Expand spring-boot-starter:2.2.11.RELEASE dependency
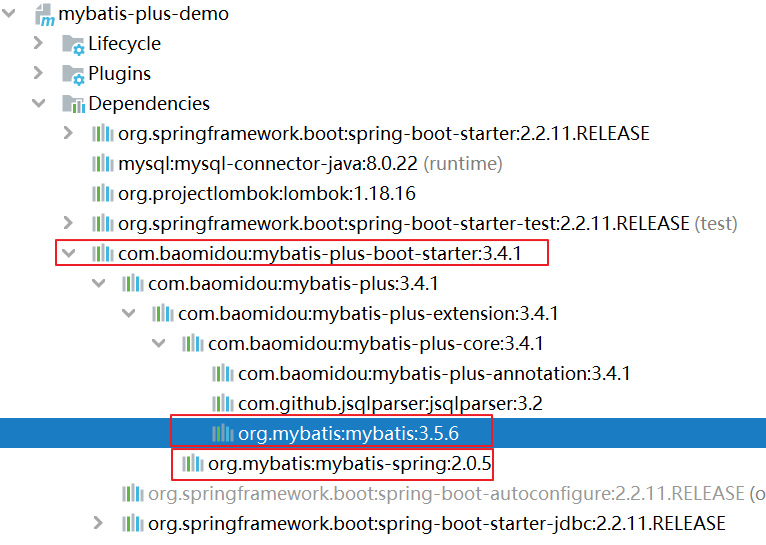The width and height of the screenshot is (766, 545). [x=68, y=134]
